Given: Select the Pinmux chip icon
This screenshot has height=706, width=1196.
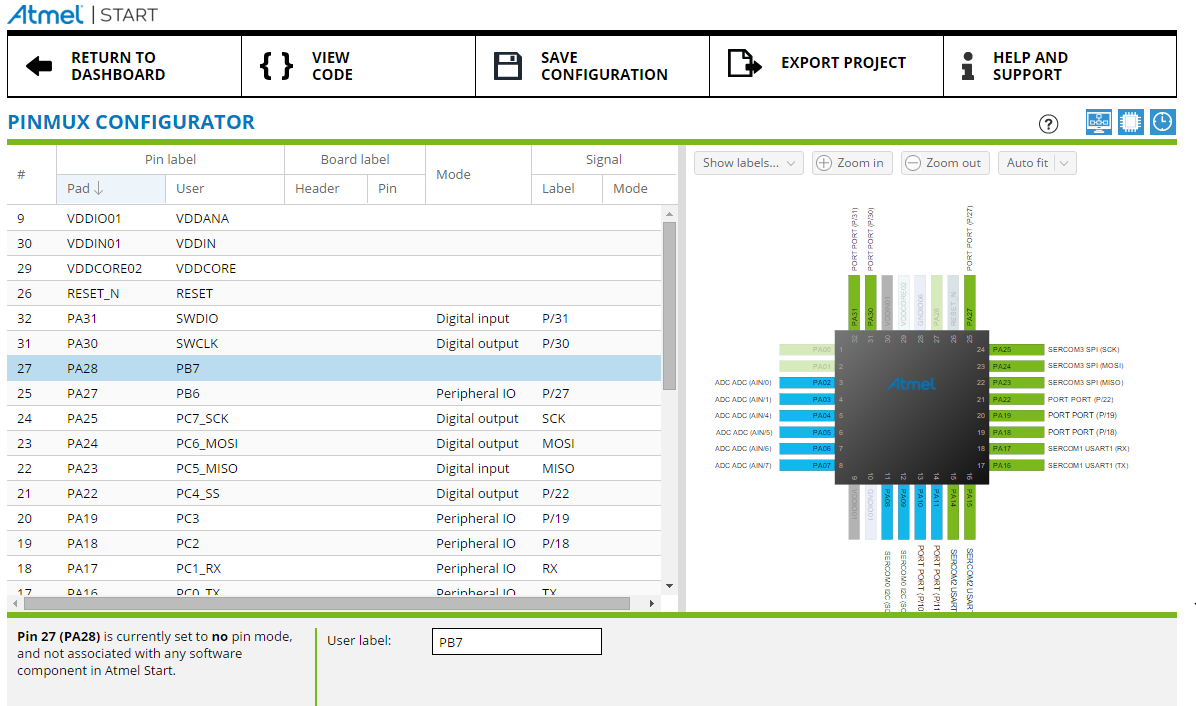Looking at the screenshot, I should (1130, 122).
